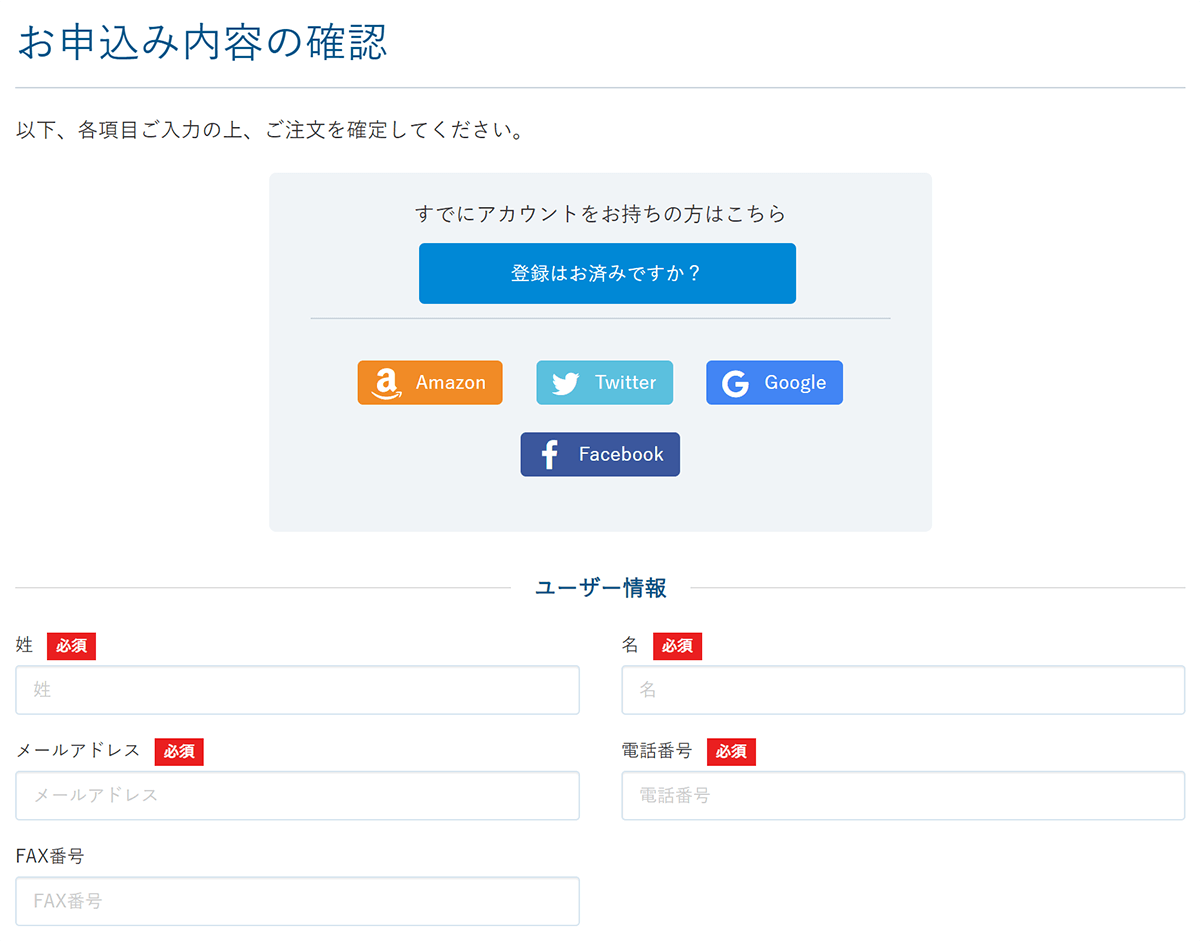This screenshot has height=942, width=1200.
Task: Click the ユーザー情報 section title
Action: coord(601,588)
